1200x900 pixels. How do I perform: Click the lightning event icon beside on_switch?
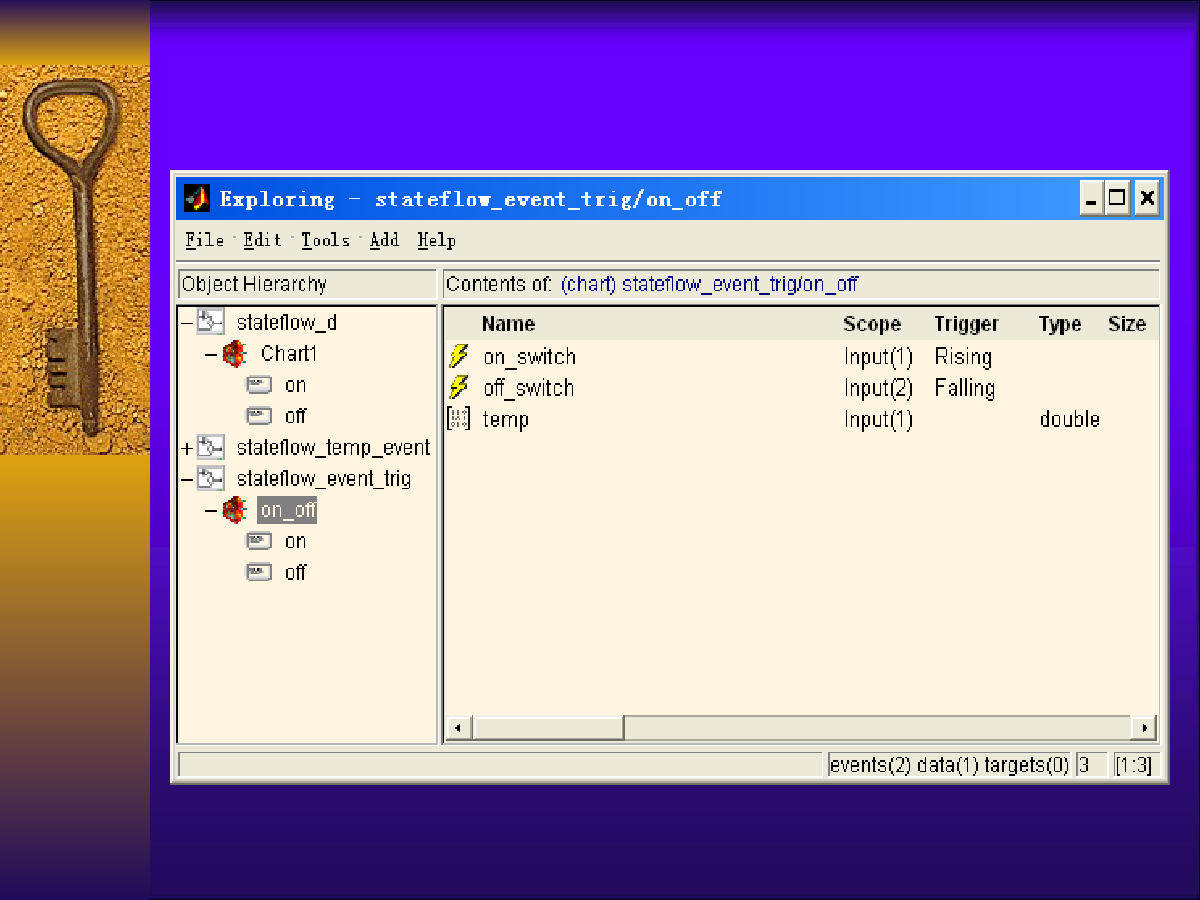[459, 356]
